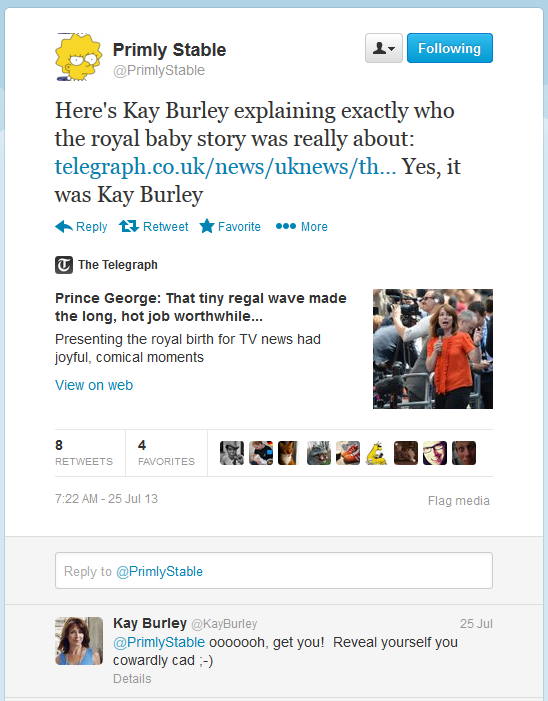
Task: Click the fox avatar among retweeters
Action: [290, 453]
